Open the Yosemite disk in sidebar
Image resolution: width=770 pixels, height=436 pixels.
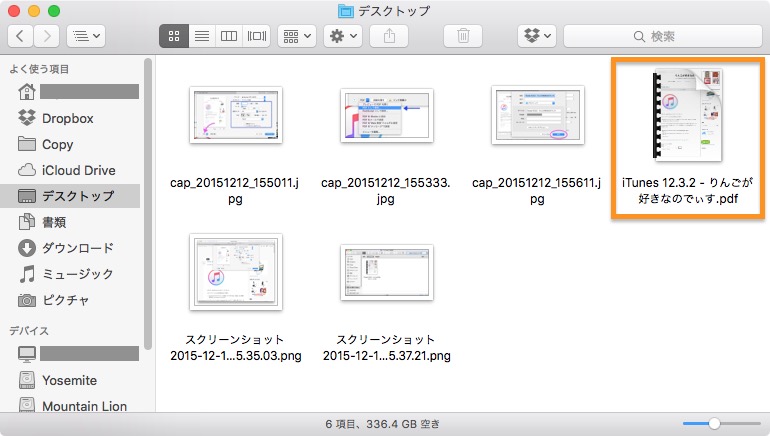coord(70,380)
